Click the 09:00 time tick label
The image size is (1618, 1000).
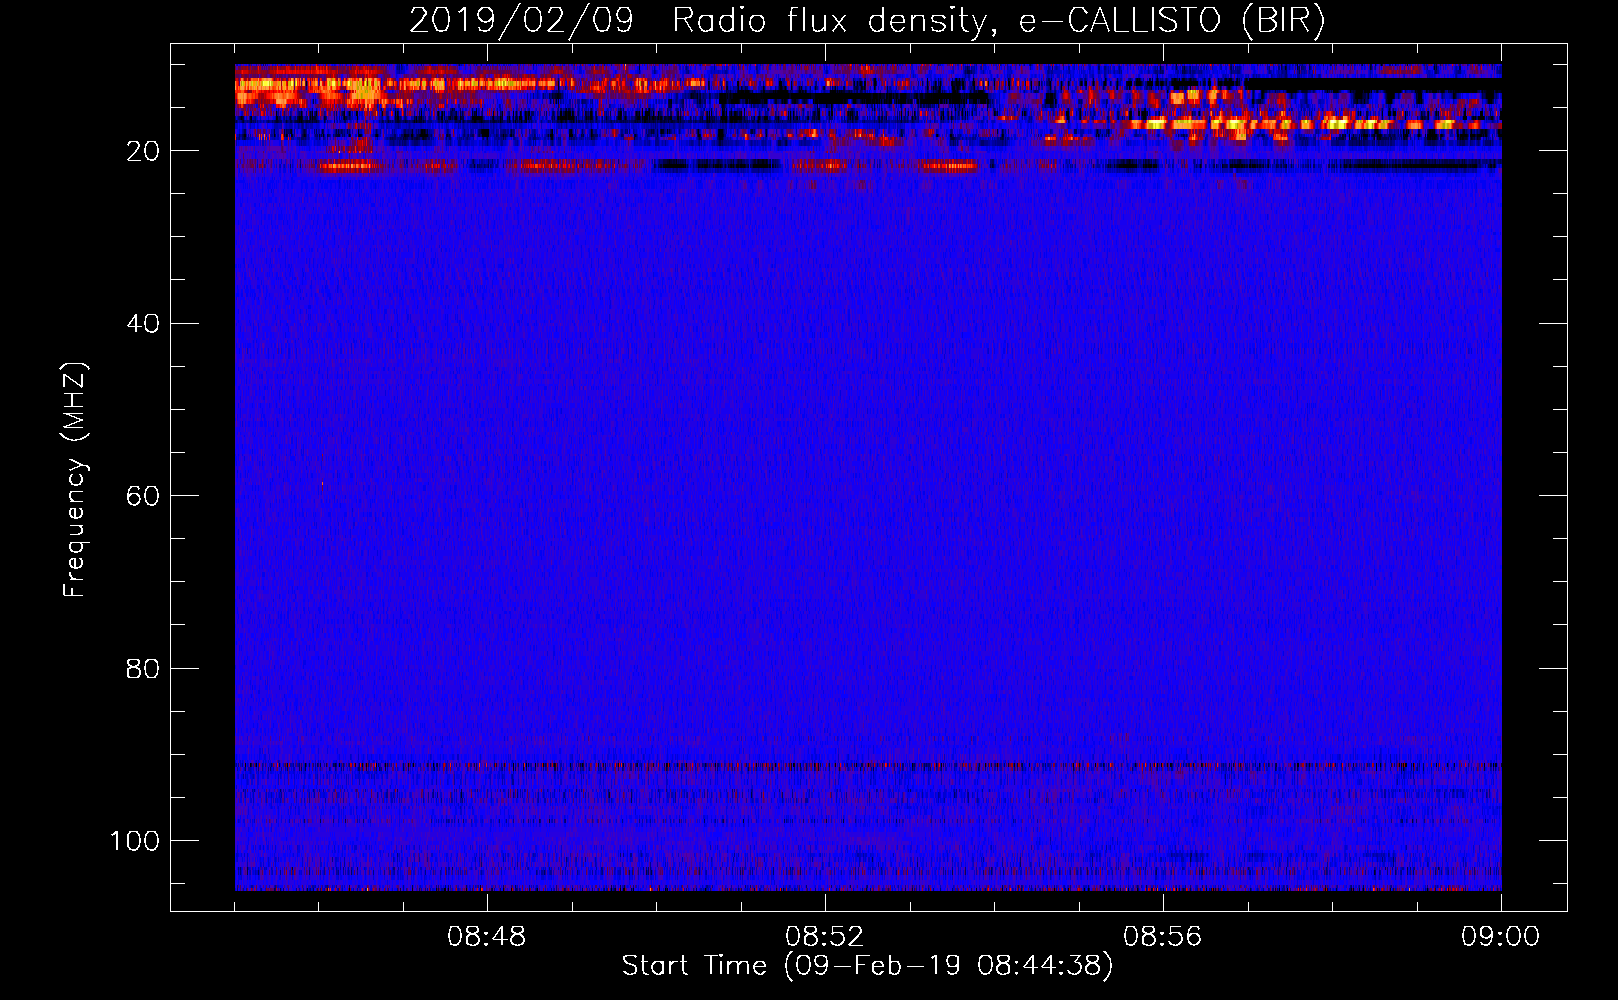click(x=1501, y=937)
